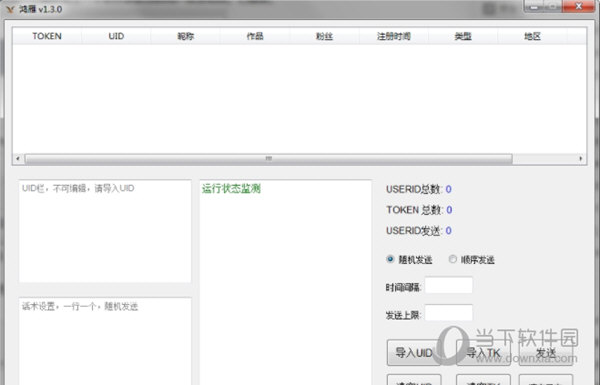Click the app logo icon in title bar
The height and width of the screenshot is (385, 600).
pos(10,9)
